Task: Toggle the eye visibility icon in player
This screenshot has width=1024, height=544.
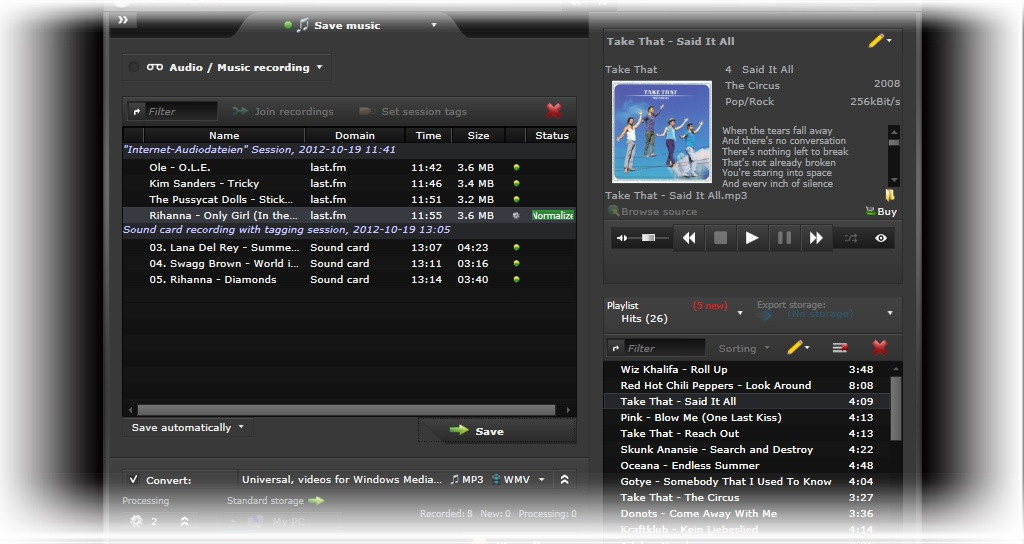Action: click(x=881, y=238)
